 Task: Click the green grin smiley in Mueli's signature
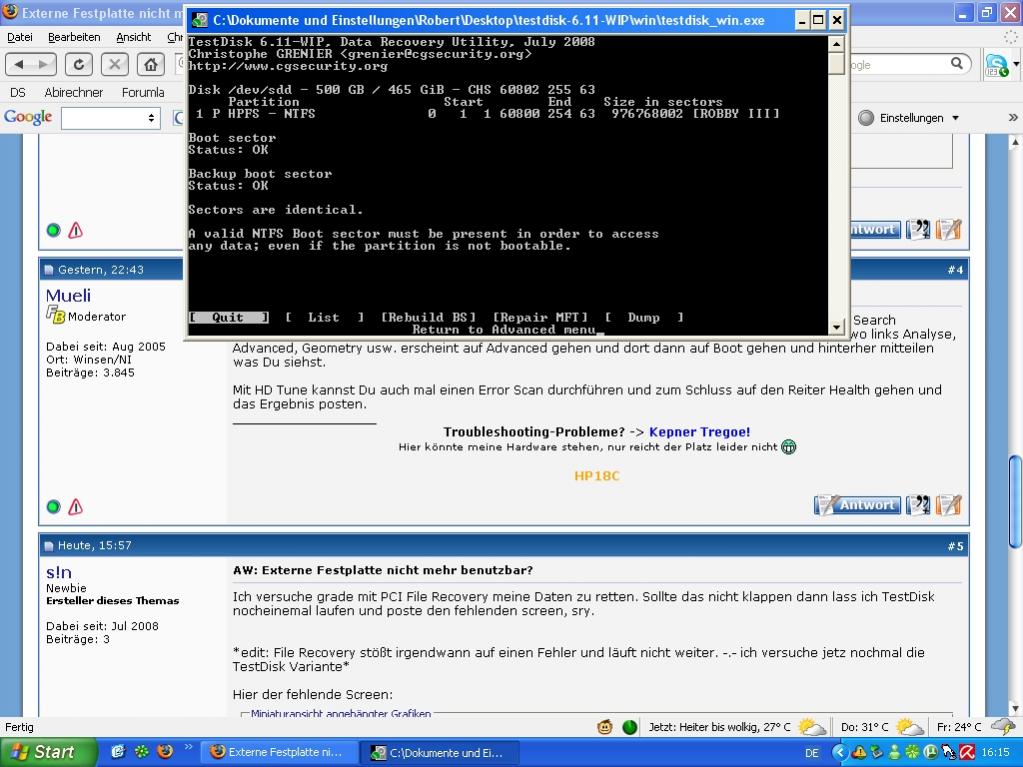[x=788, y=447]
